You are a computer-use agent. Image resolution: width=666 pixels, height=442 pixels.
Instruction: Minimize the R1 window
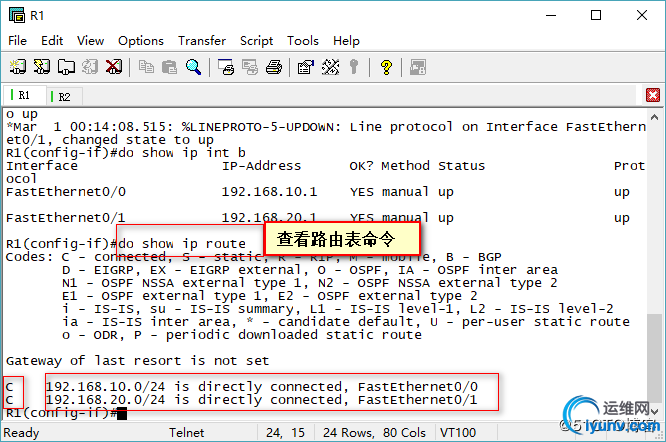(551, 15)
